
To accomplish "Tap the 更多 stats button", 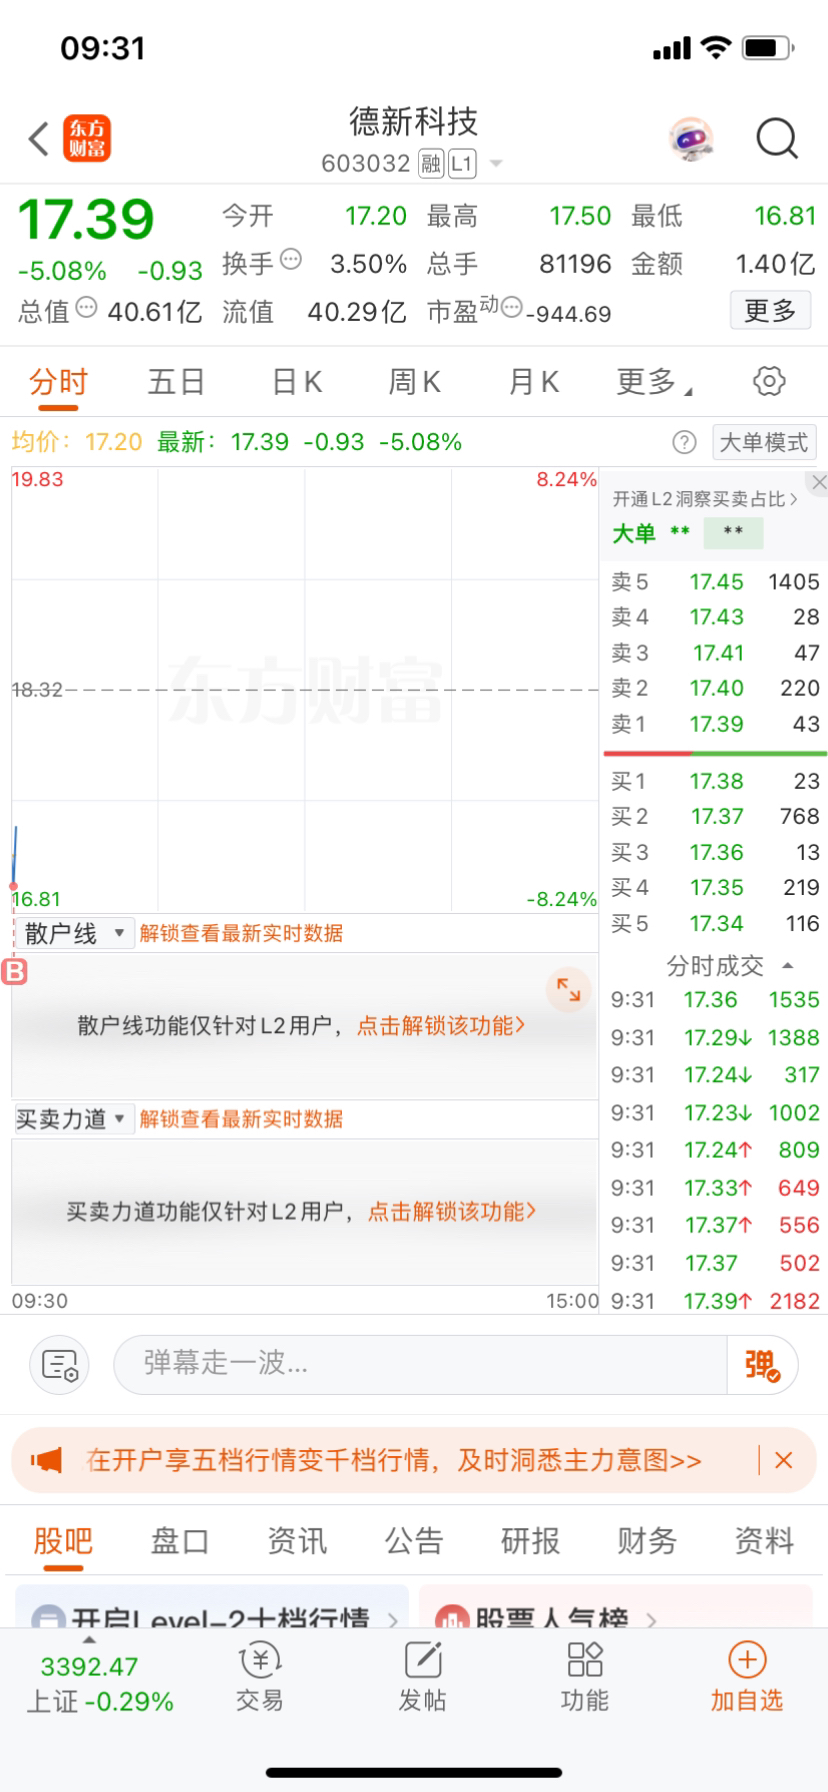I will tap(770, 311).
